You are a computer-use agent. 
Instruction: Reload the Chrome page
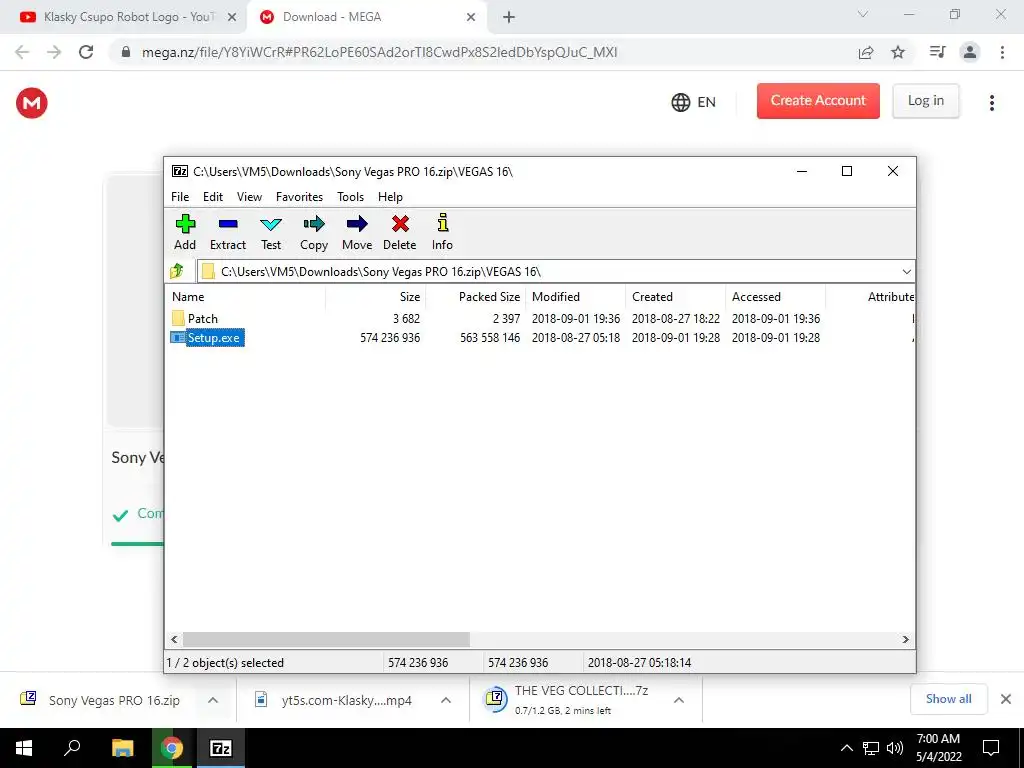pyautogui.click(x=86, y=52)
